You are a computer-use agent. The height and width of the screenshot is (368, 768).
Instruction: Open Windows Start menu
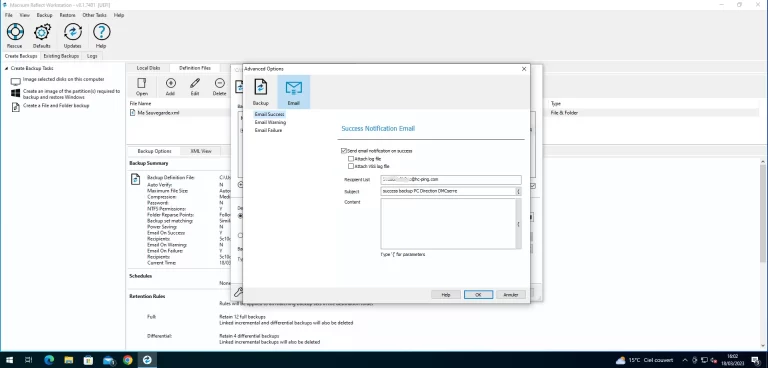[9, 360]
